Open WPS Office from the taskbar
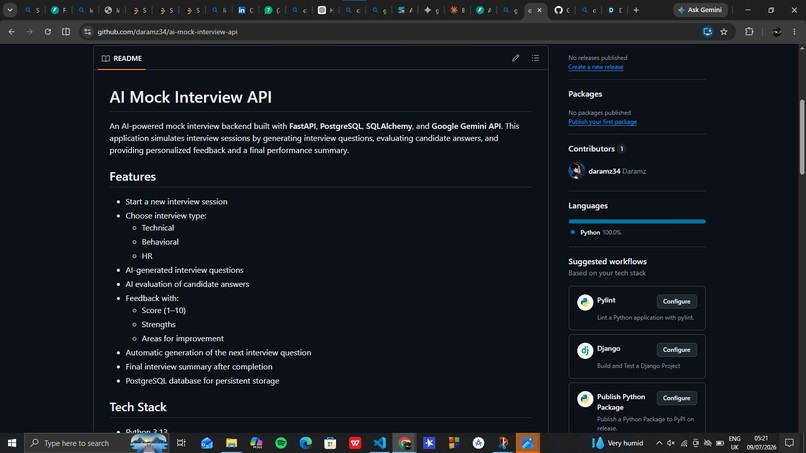The image size is (806, 453). (355, 443)
